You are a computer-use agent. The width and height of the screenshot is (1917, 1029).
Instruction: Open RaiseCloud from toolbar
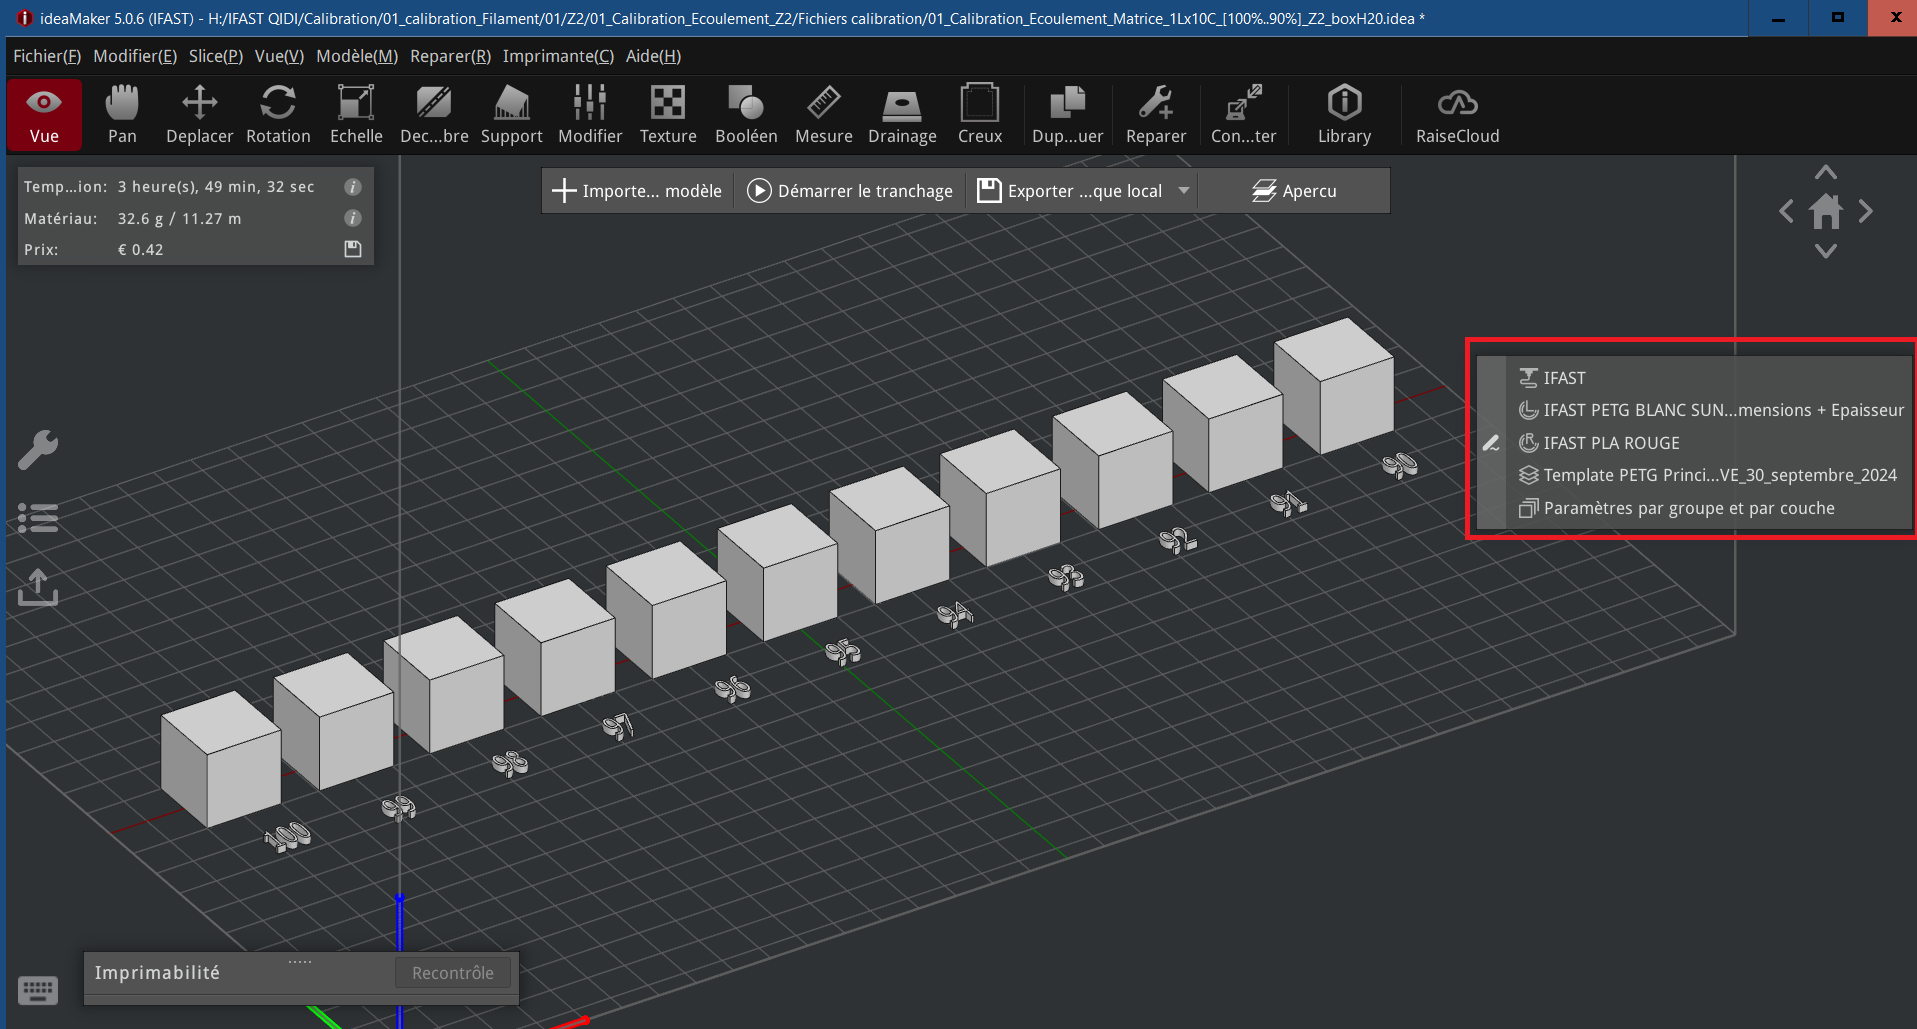click(x=1457, y=115)
